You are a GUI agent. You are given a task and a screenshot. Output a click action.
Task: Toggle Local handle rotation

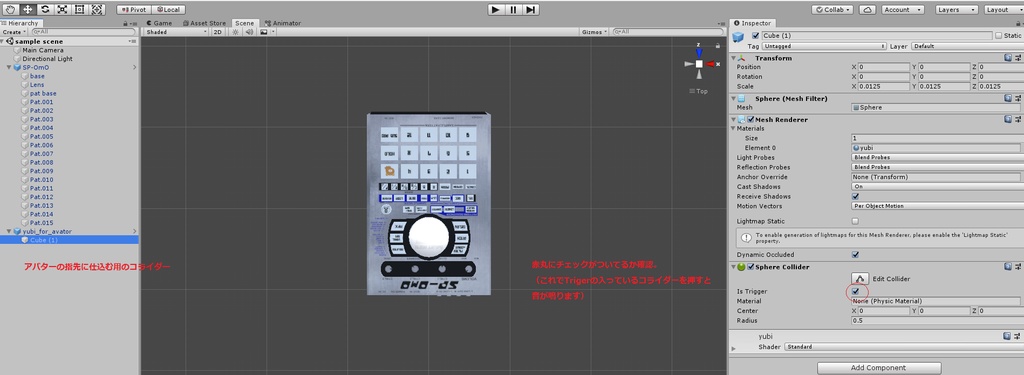click(168, 10)
